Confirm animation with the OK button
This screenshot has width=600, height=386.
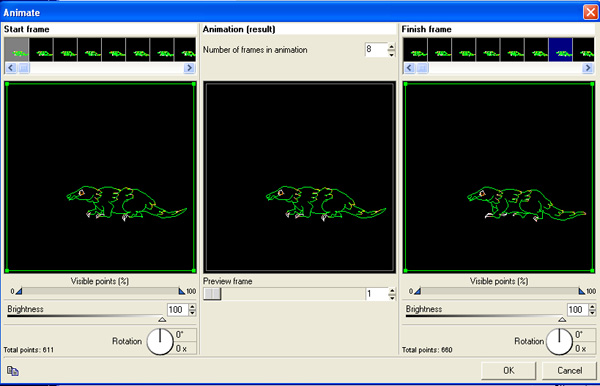click(x=509, y=370)
